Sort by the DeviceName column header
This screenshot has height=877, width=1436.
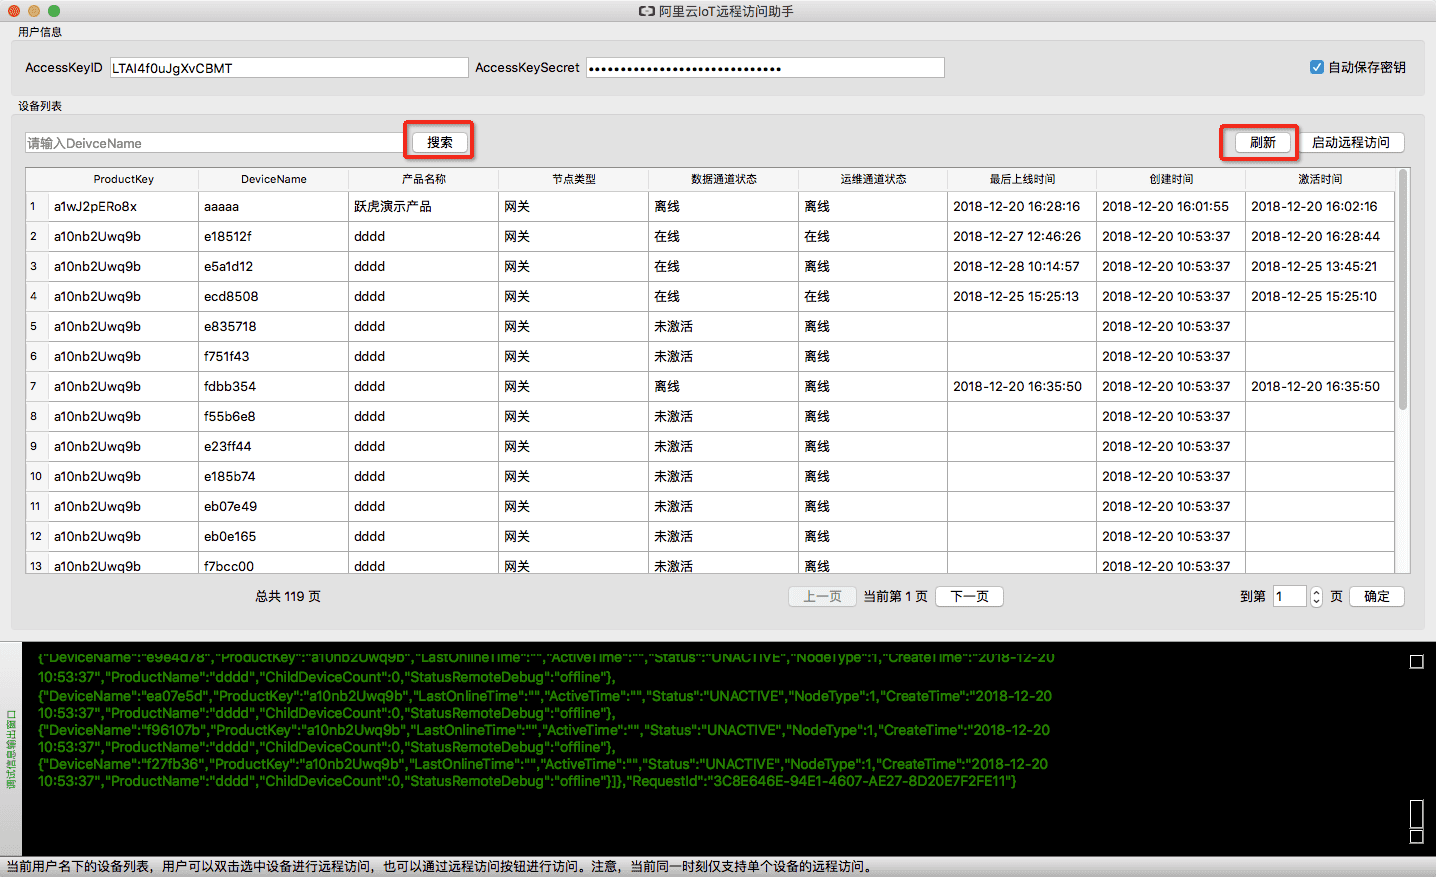click(x=274, y=179)
